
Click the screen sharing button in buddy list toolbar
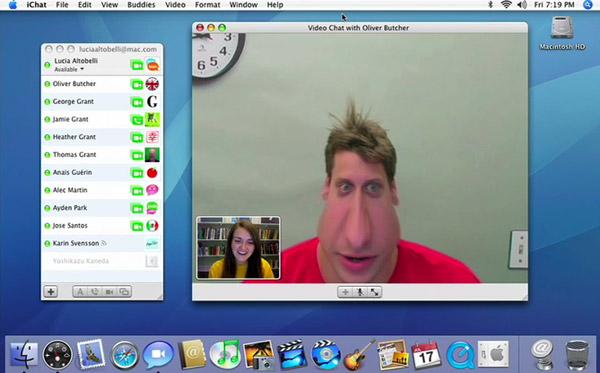[x=124, y=292]
